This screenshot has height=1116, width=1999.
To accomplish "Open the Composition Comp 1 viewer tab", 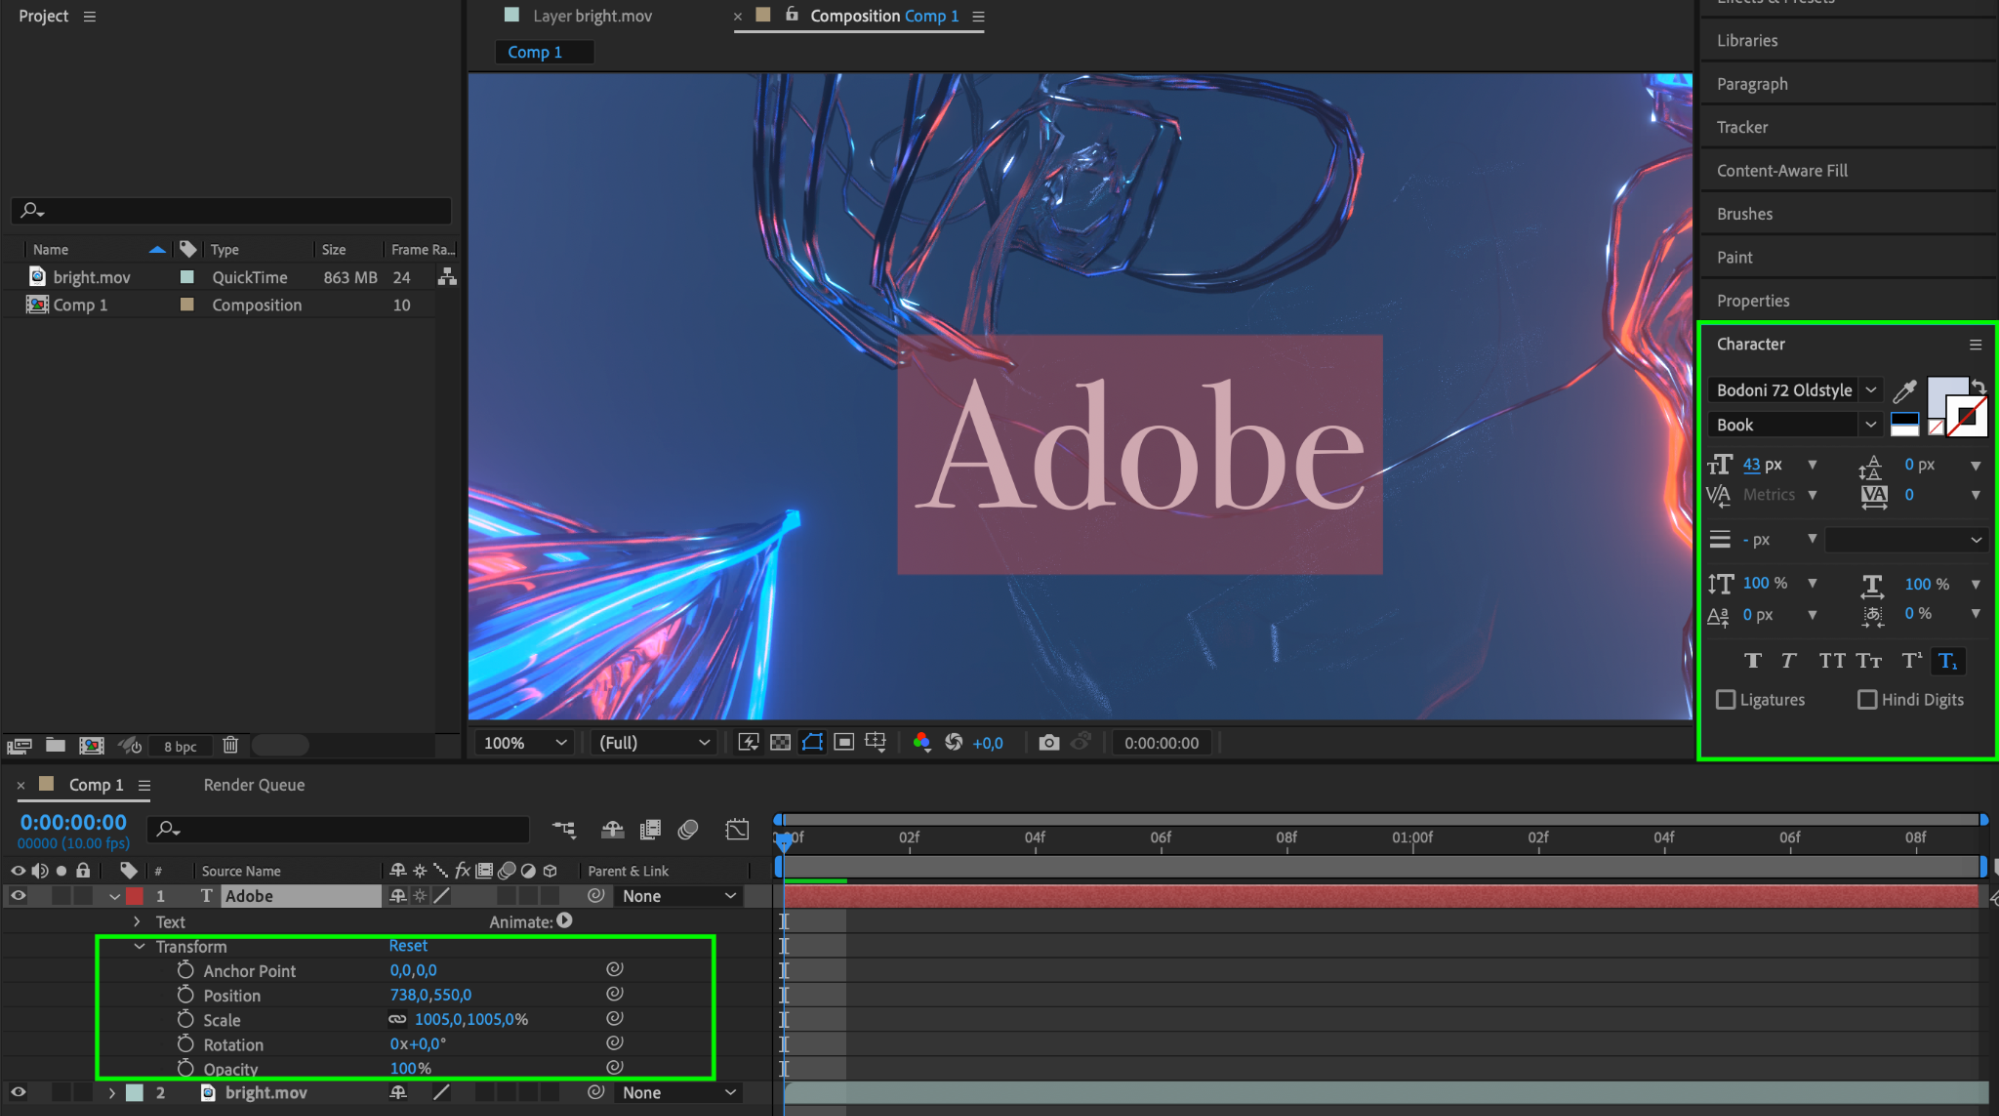I will click(x=884, y=16).
